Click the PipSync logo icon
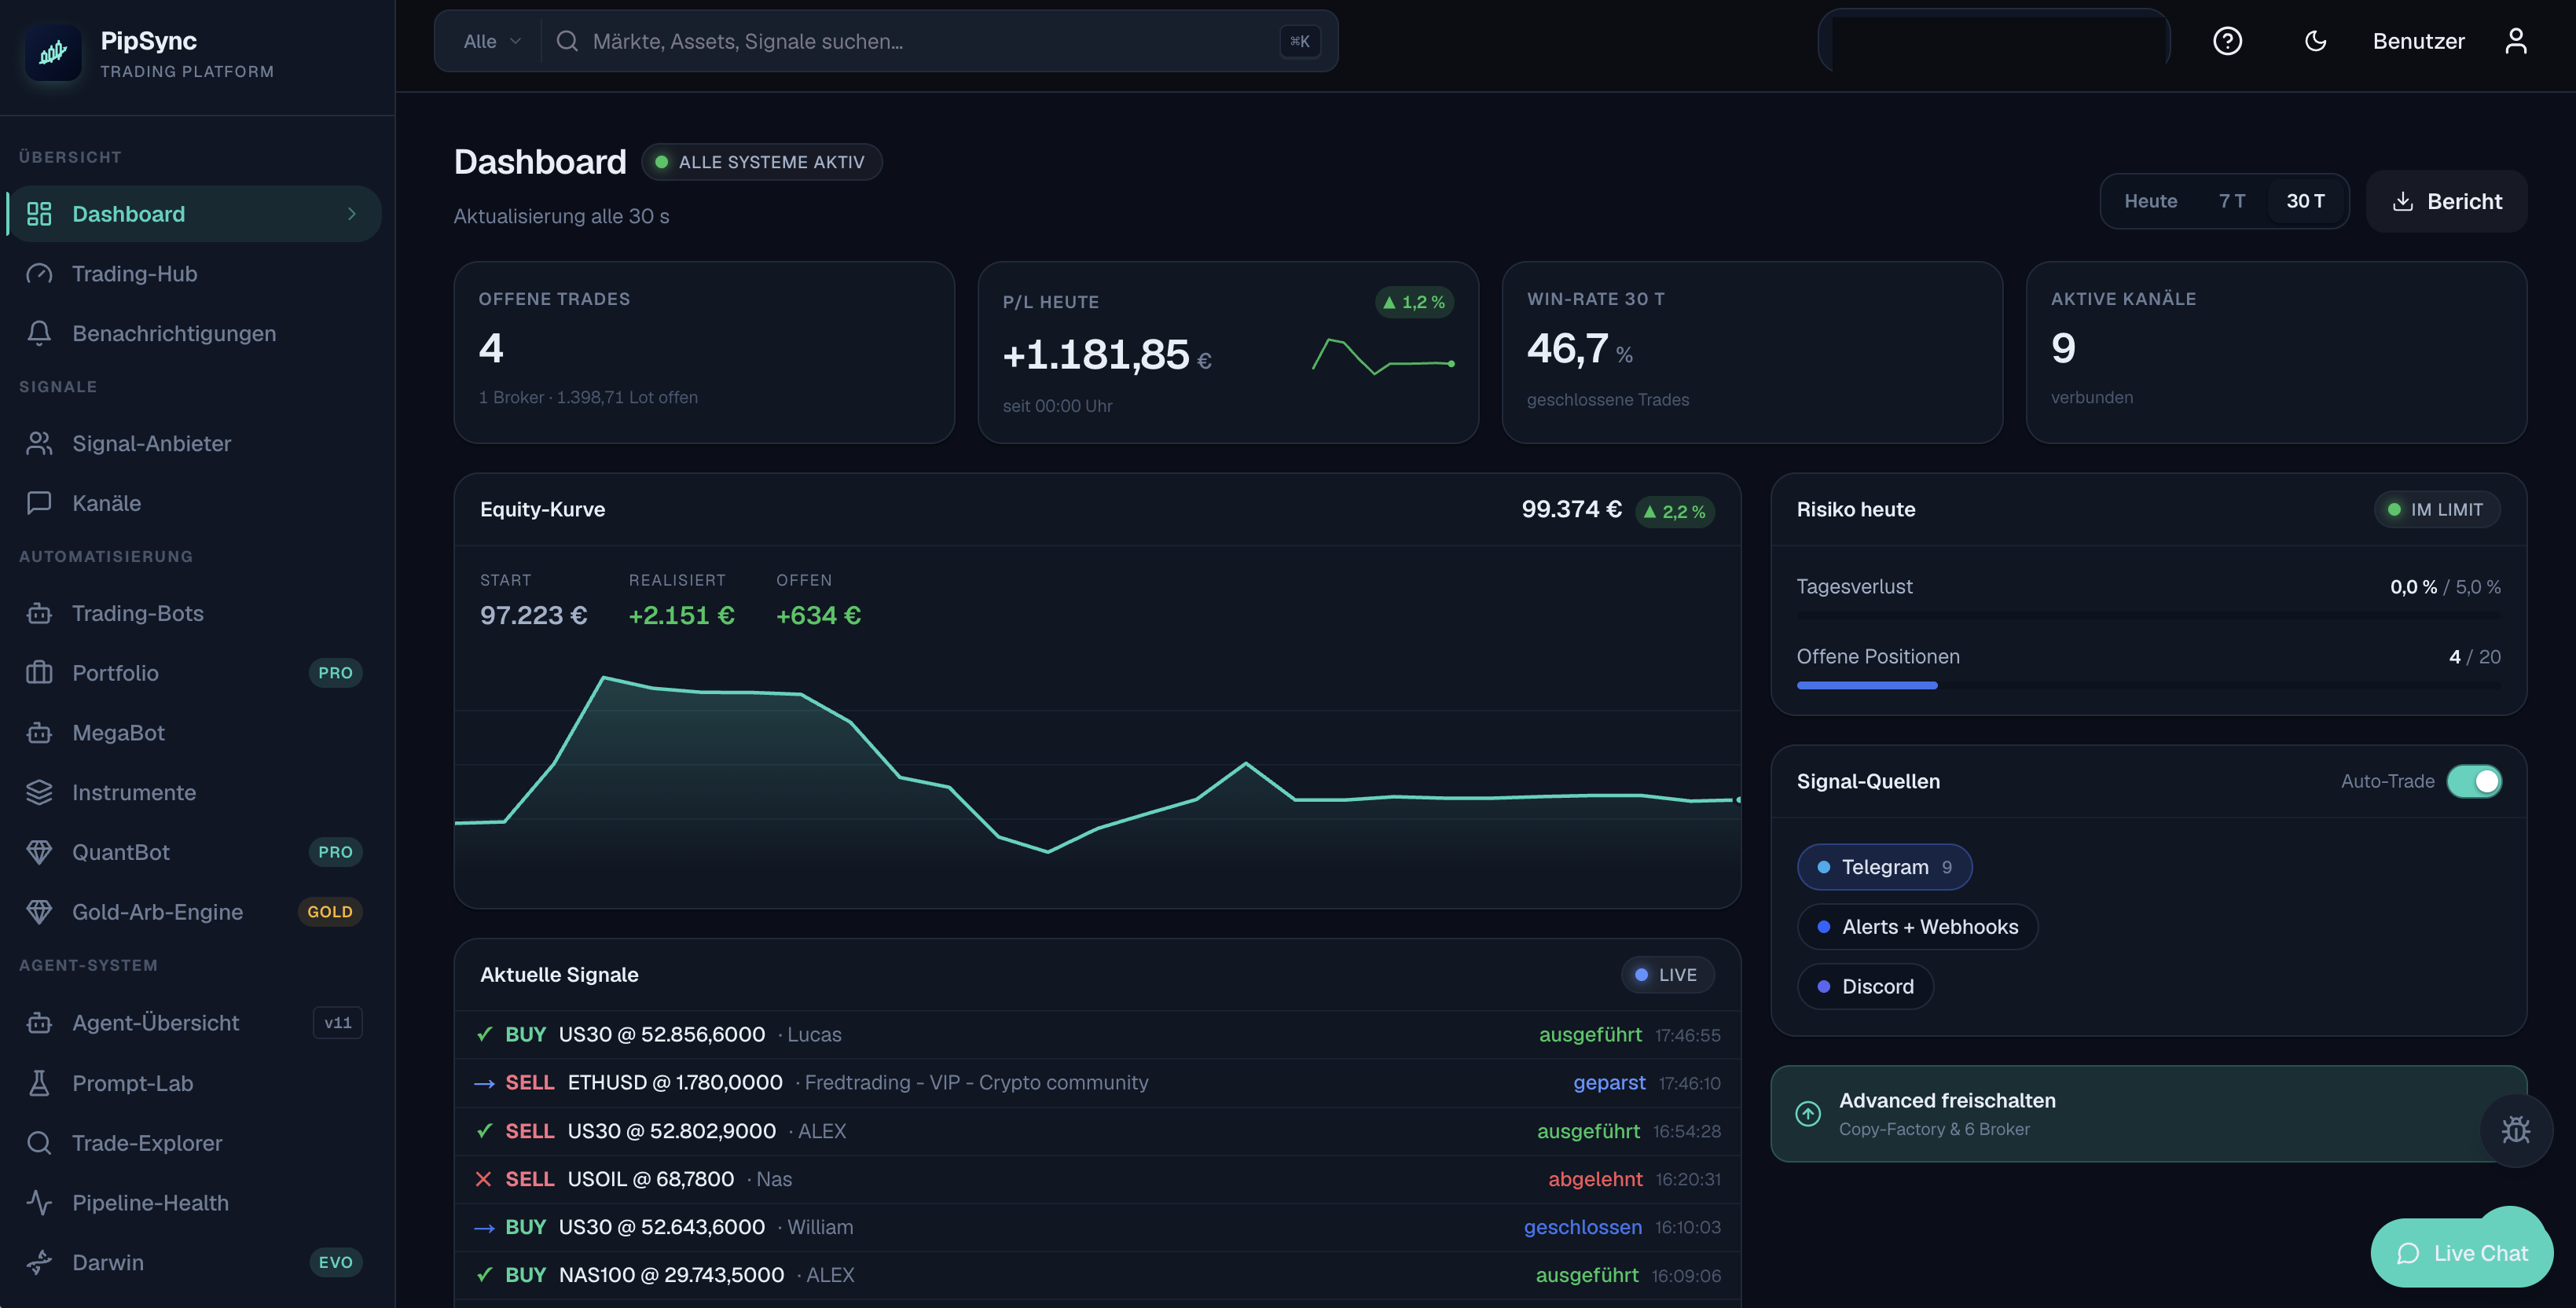 click(x=53, y=53)
